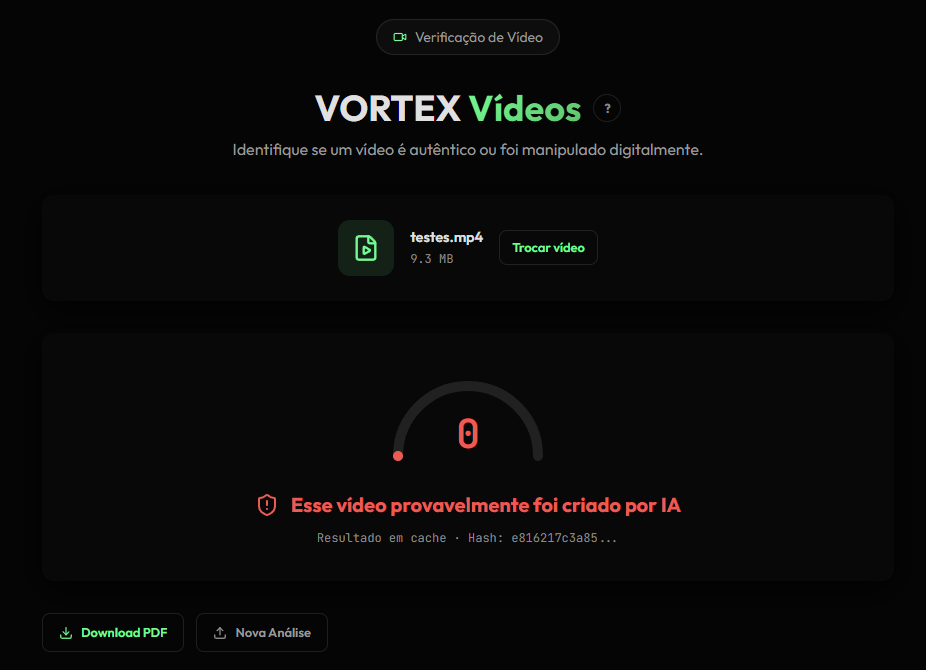
Task: Click the AI-created video verdict message
Action: (x=485, y=505)
